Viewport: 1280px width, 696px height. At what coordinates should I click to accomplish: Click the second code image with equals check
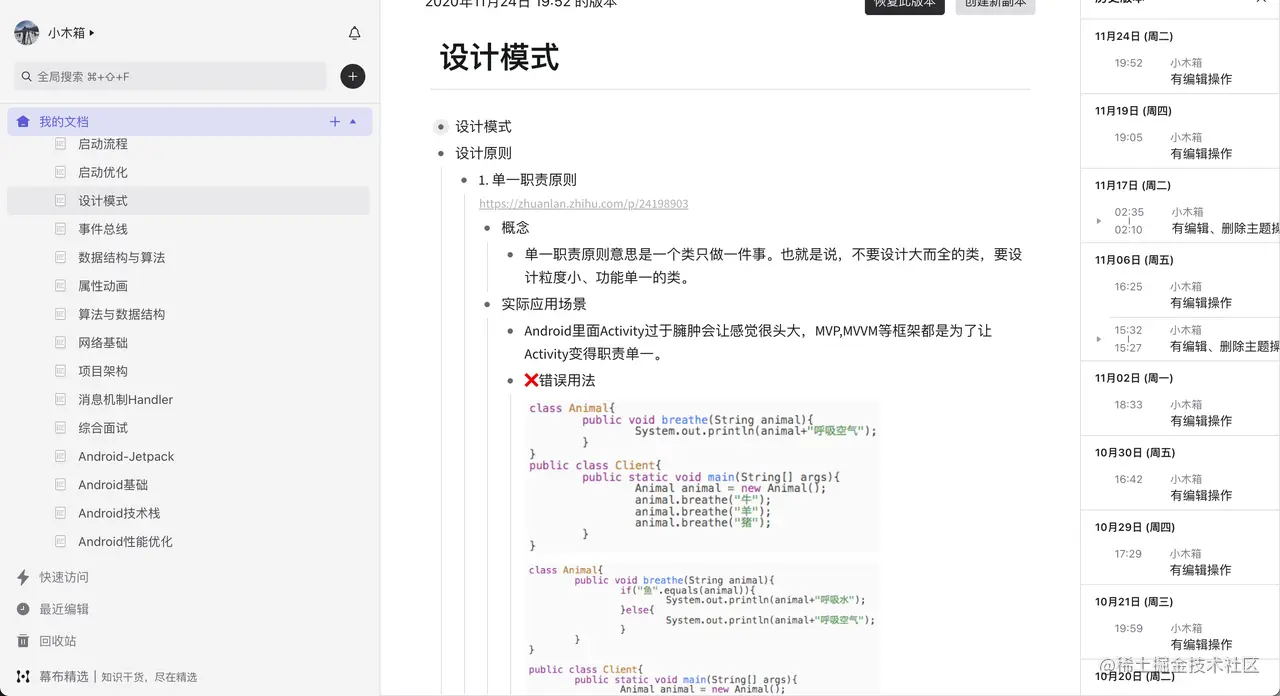(703, 629)
